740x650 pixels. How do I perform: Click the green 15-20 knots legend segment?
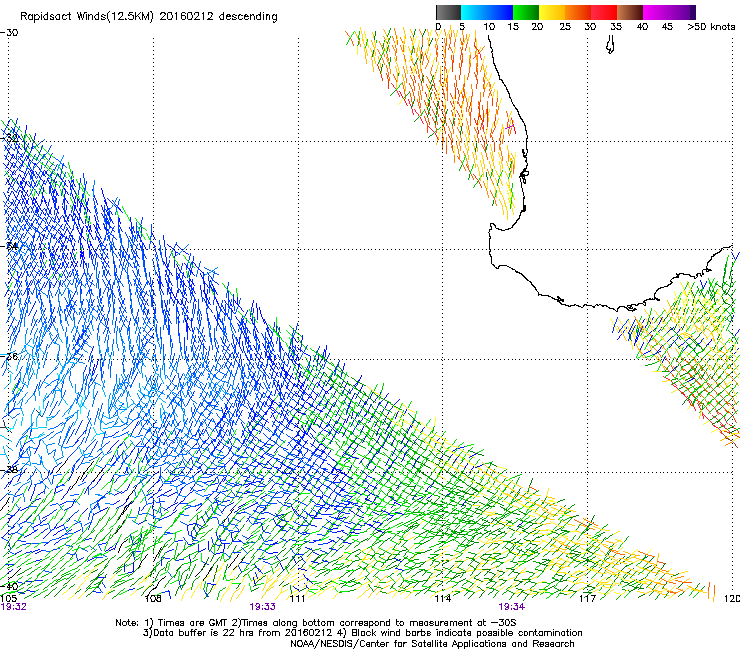coord(526,12)
